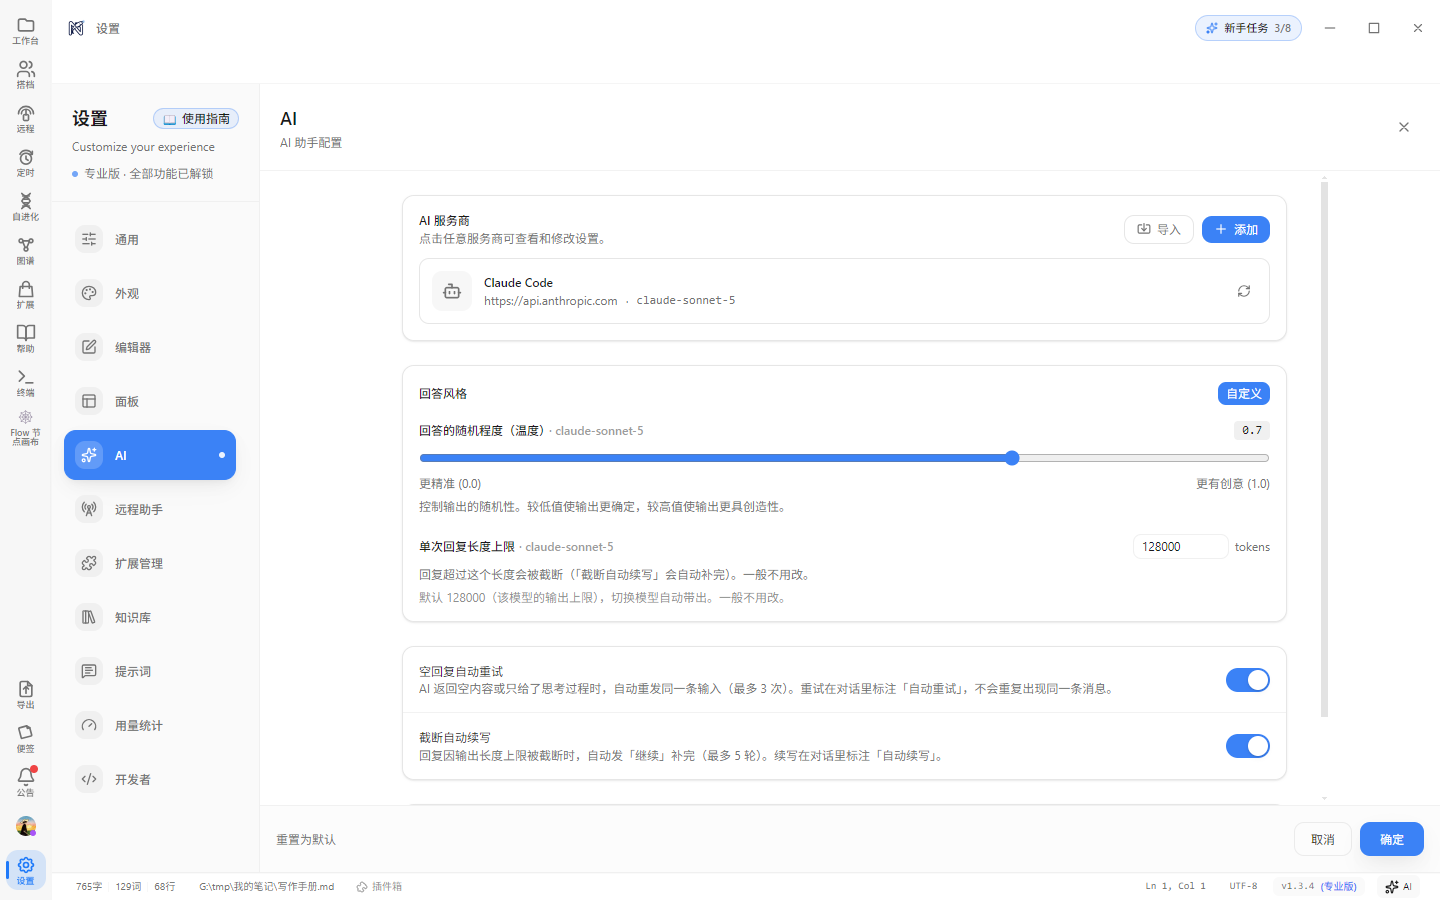The image size is (1440, 900).
Task: Open the 搭档 partner icon
Action: pyautogui.click(x=26, y=74)
